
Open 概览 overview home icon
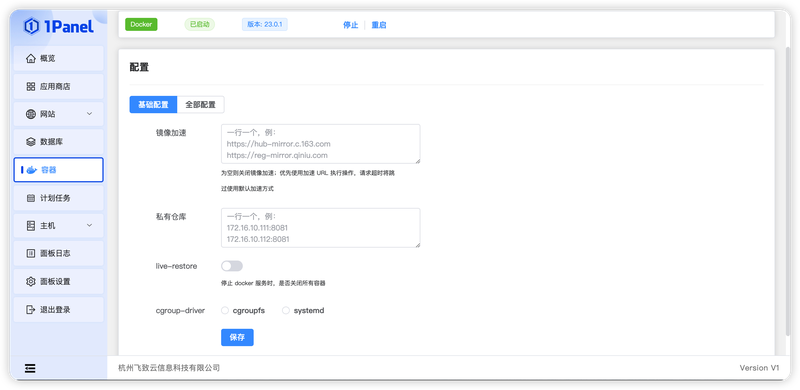click(31, 58)
